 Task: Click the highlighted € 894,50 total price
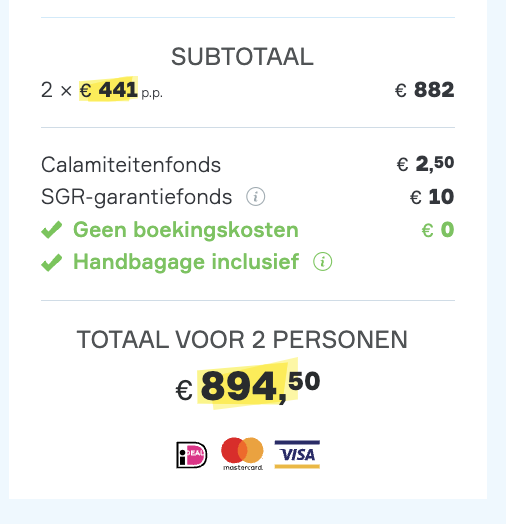[248, 386]
